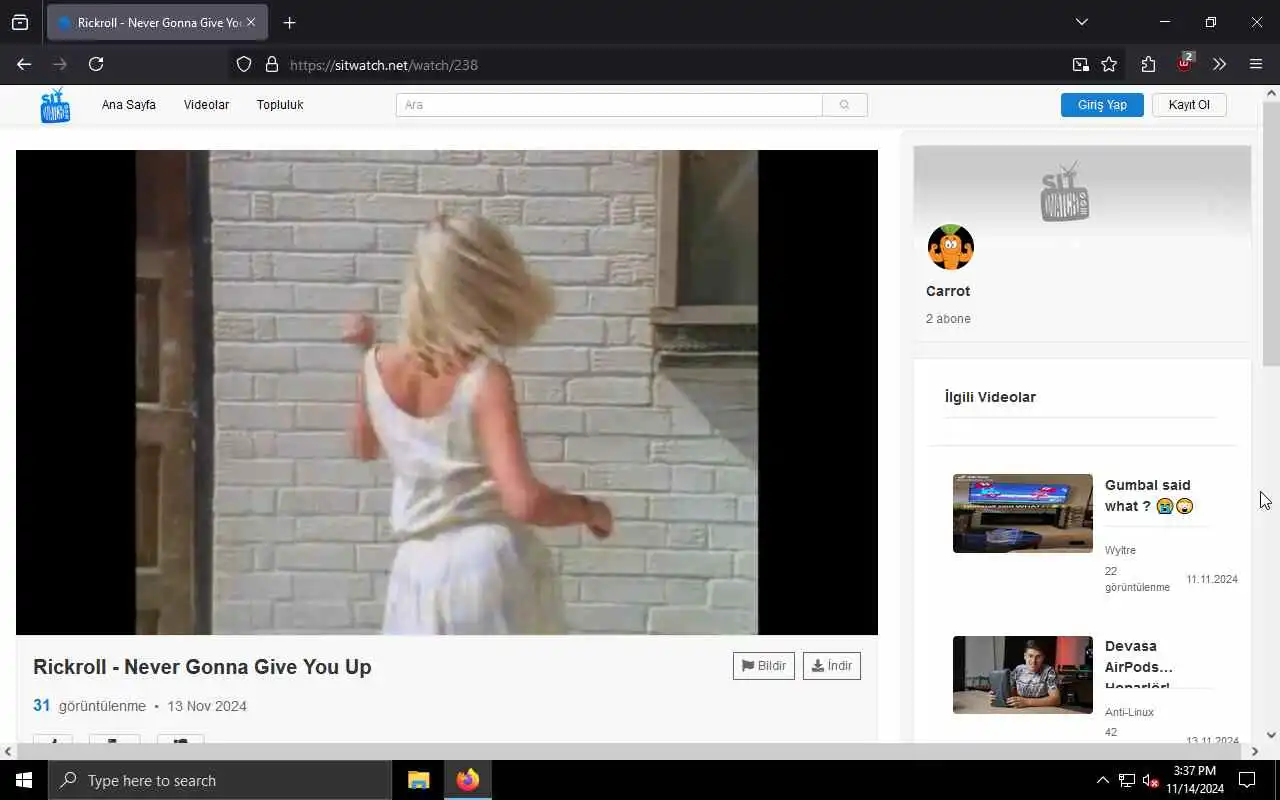
Task: Click the SitWatch logo in the header
Action: [x=55, y=105]
